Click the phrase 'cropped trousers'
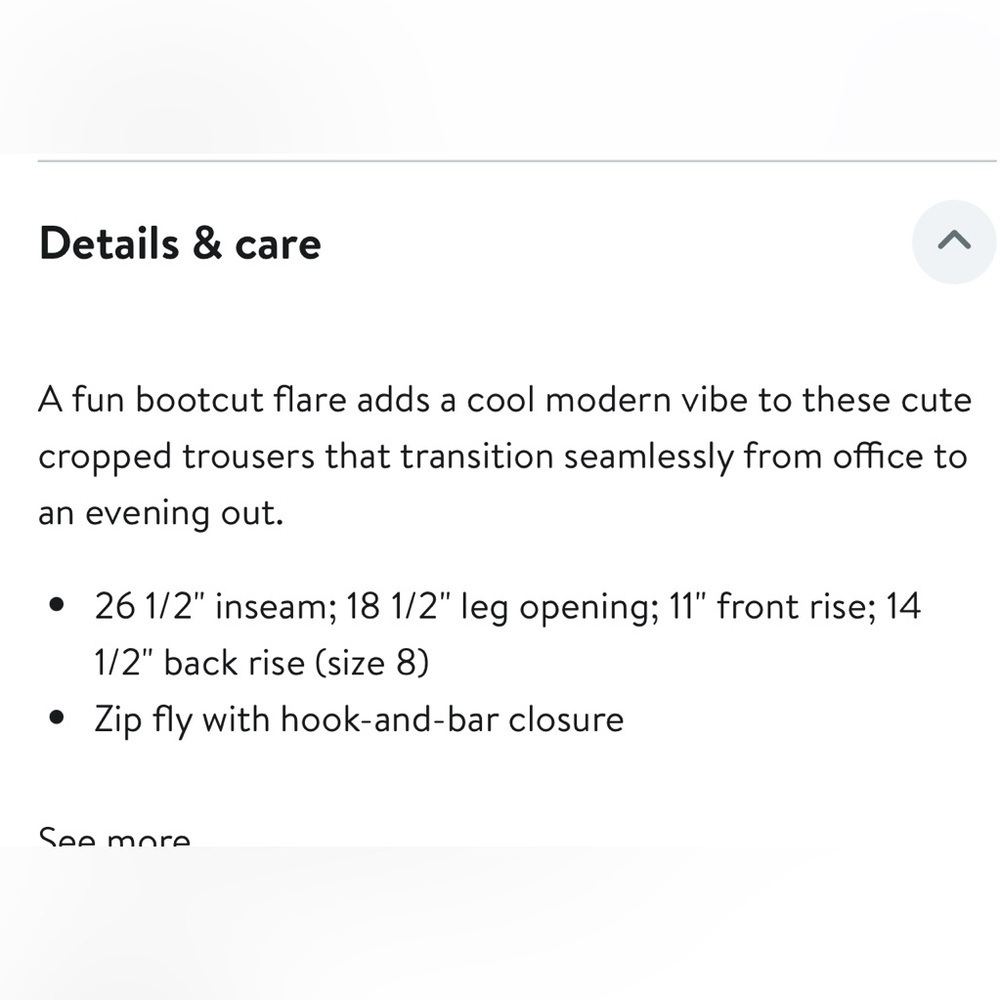This screenshot has width=1000, height=1000. (x=177, y=458)
